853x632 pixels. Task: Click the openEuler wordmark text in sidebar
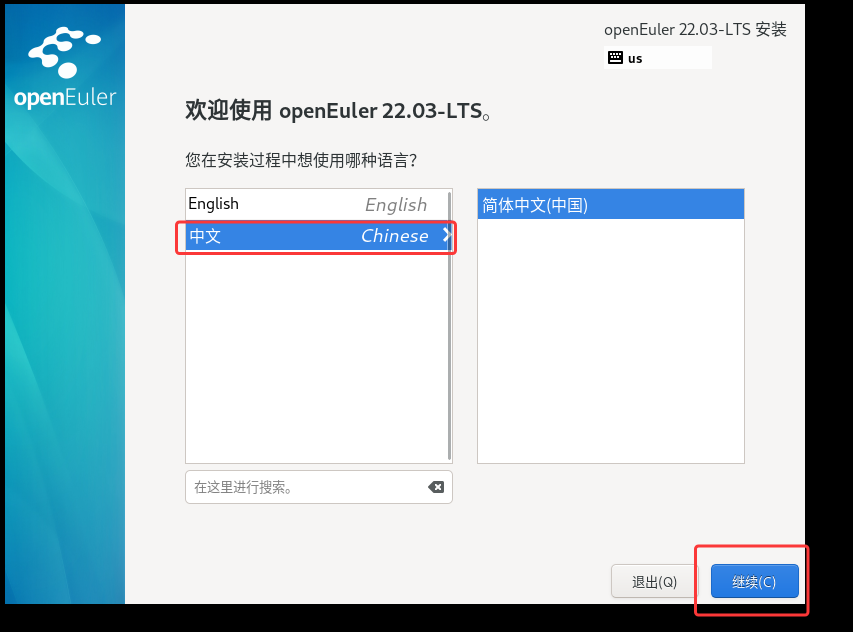65,97
